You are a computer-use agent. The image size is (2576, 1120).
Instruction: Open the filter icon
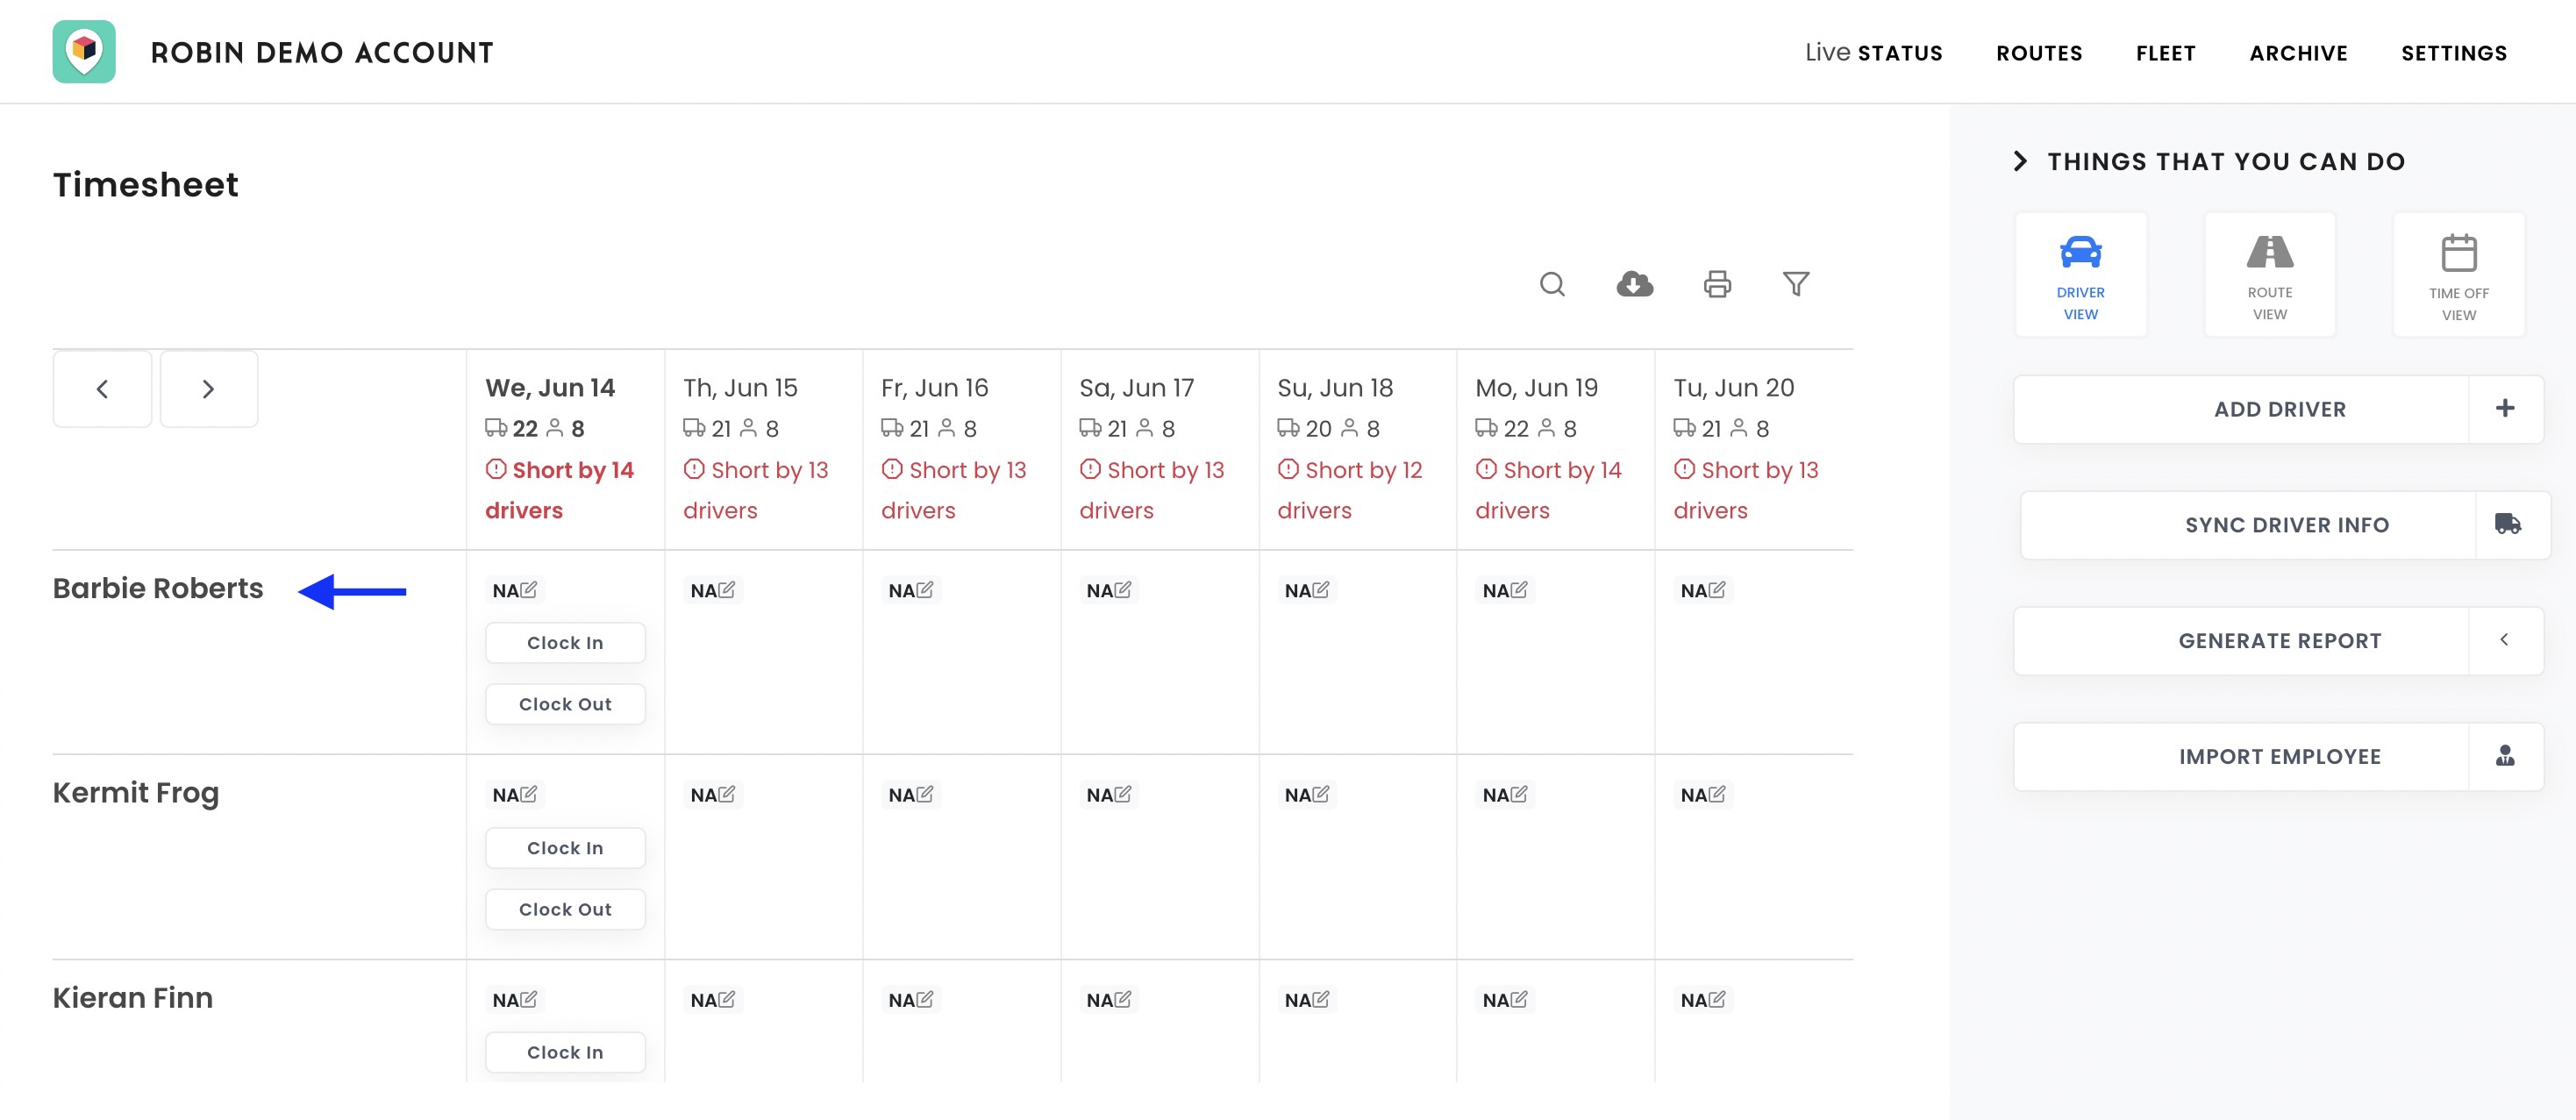pos(1797,284)
